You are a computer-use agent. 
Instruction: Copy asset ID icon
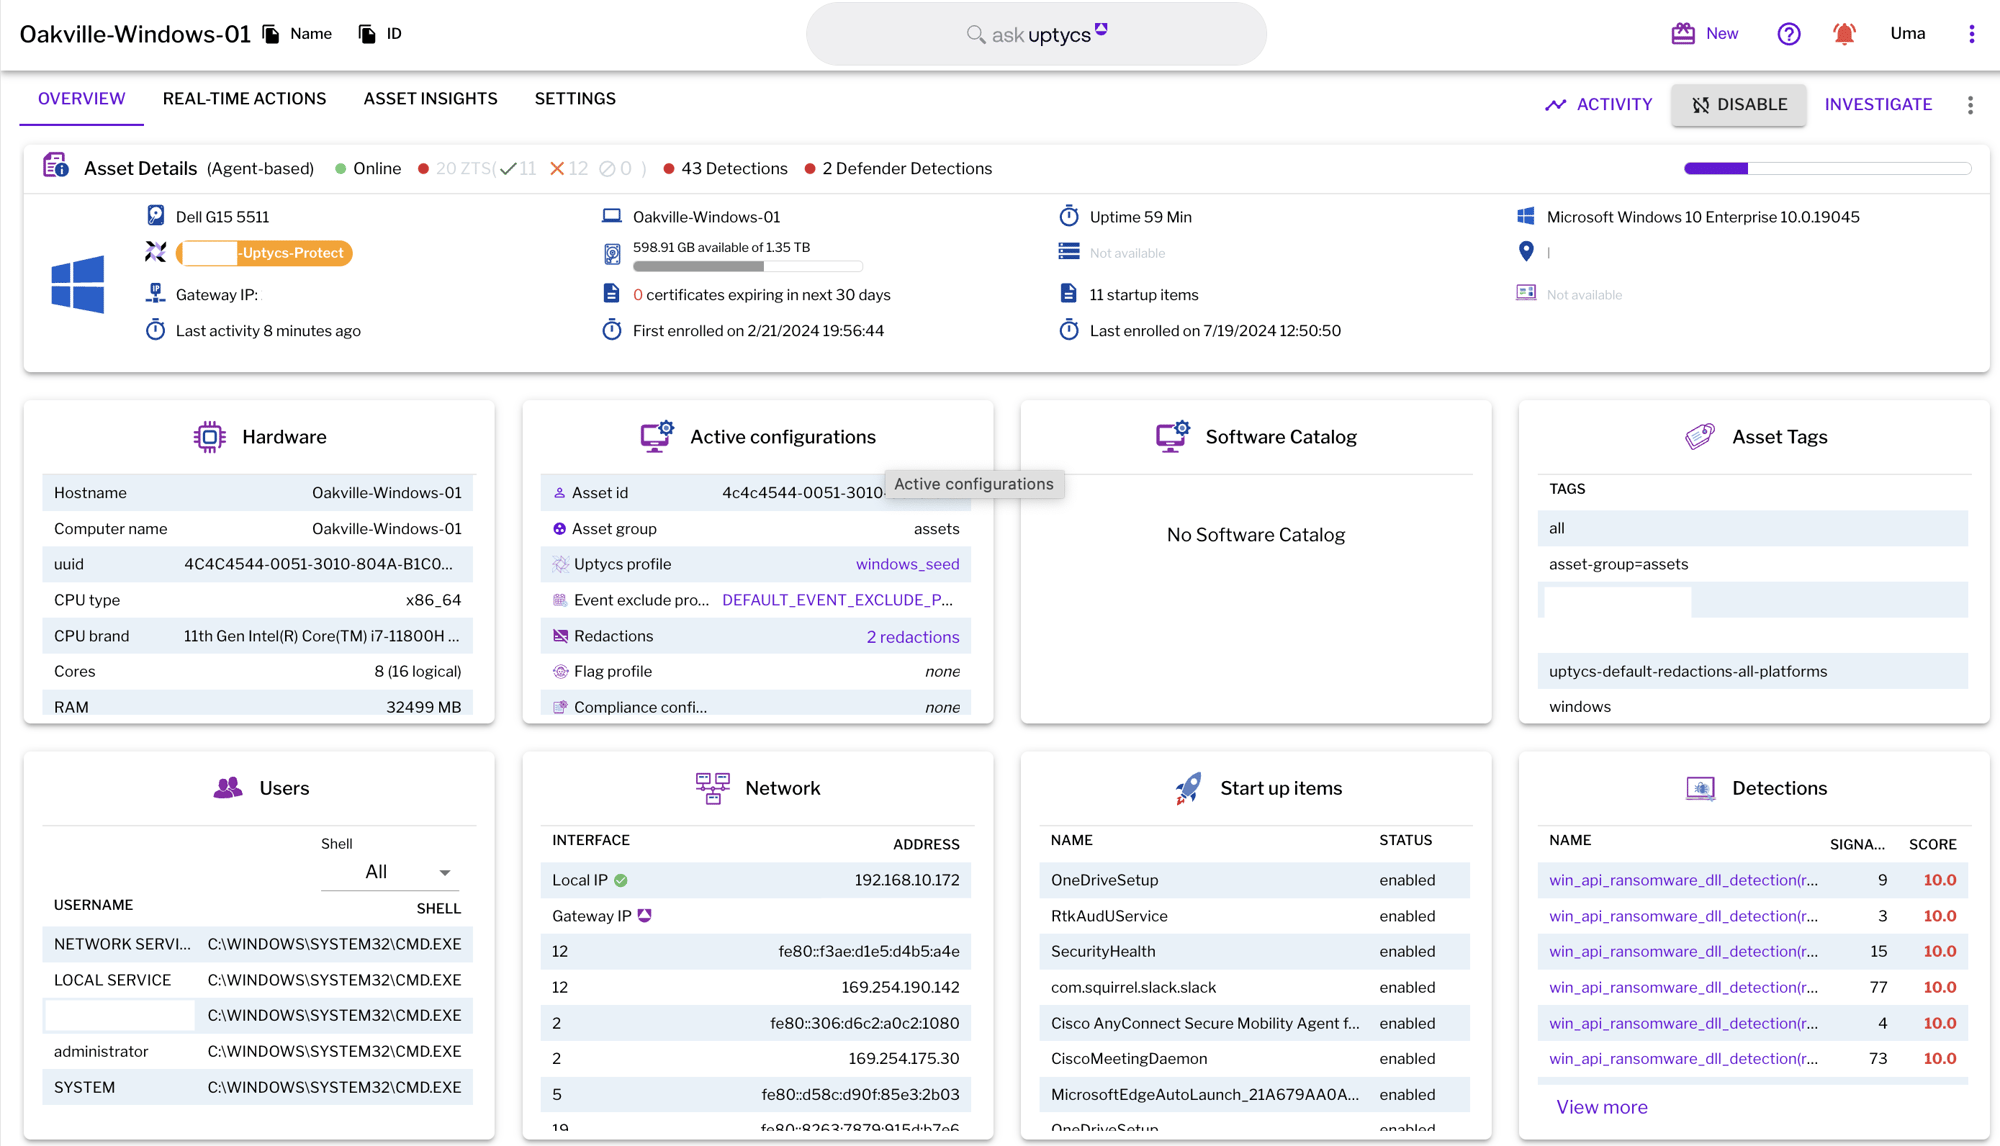pyautogui.click(x=367, y=34)
